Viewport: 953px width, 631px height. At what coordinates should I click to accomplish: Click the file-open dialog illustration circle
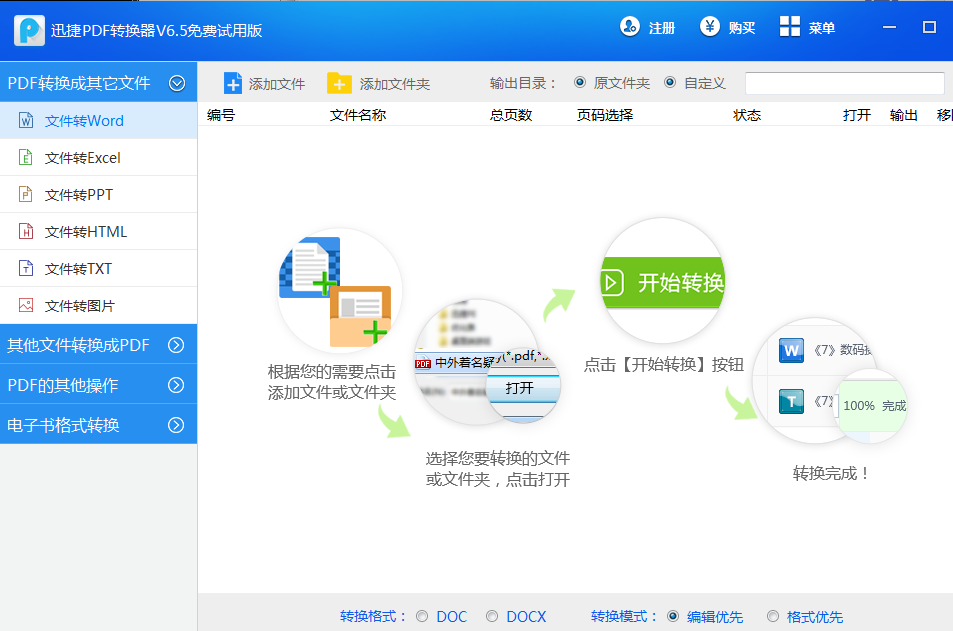tap(486, 362)
